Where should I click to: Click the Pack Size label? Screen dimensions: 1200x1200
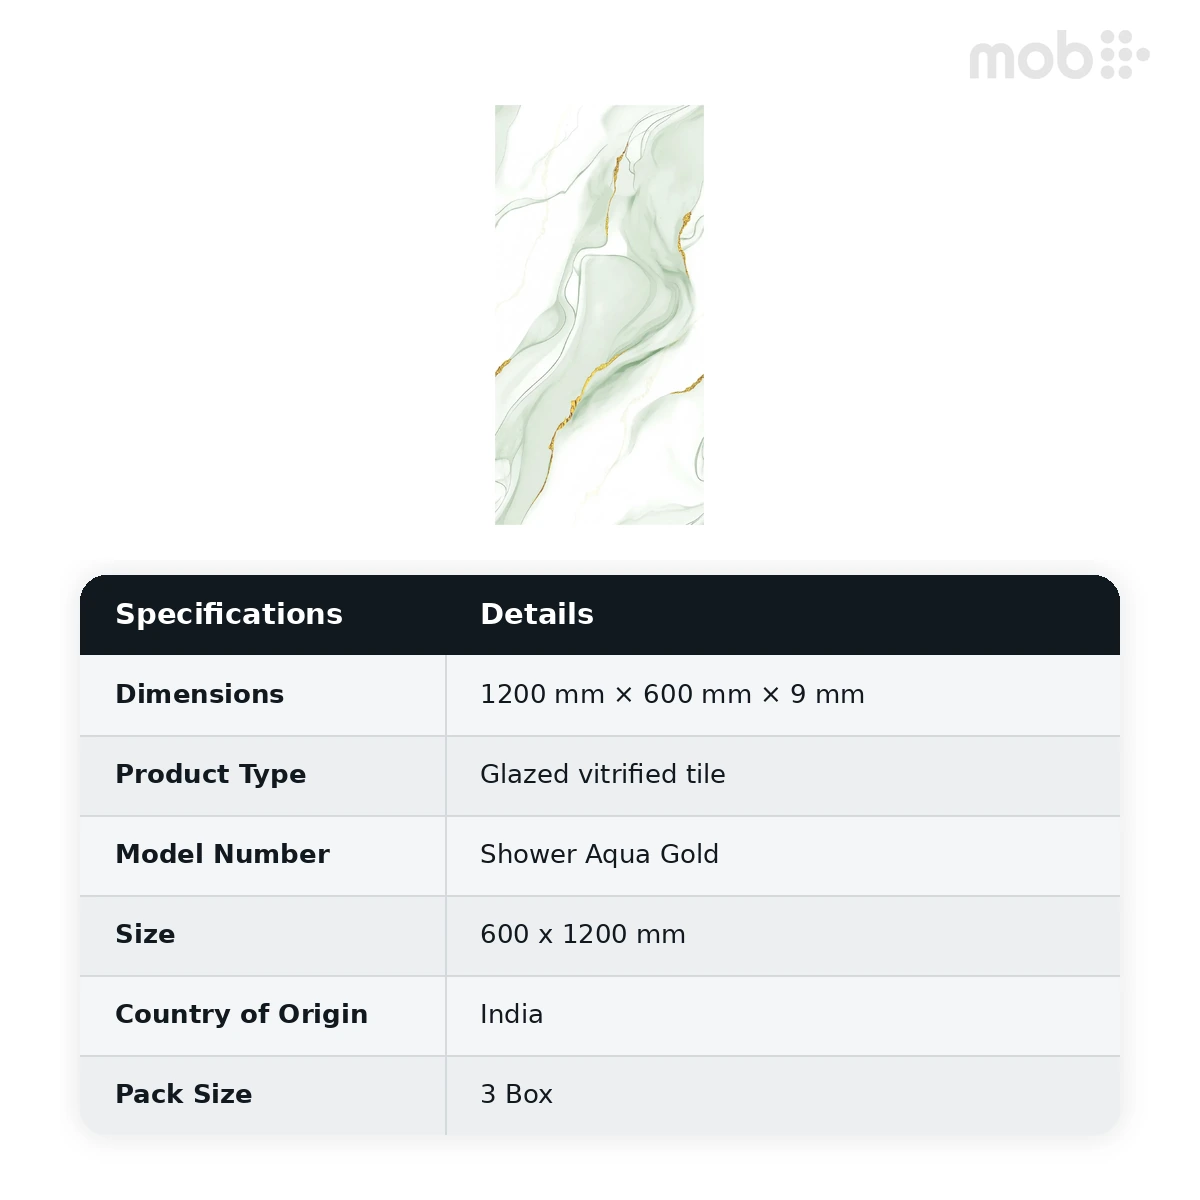184,1094
